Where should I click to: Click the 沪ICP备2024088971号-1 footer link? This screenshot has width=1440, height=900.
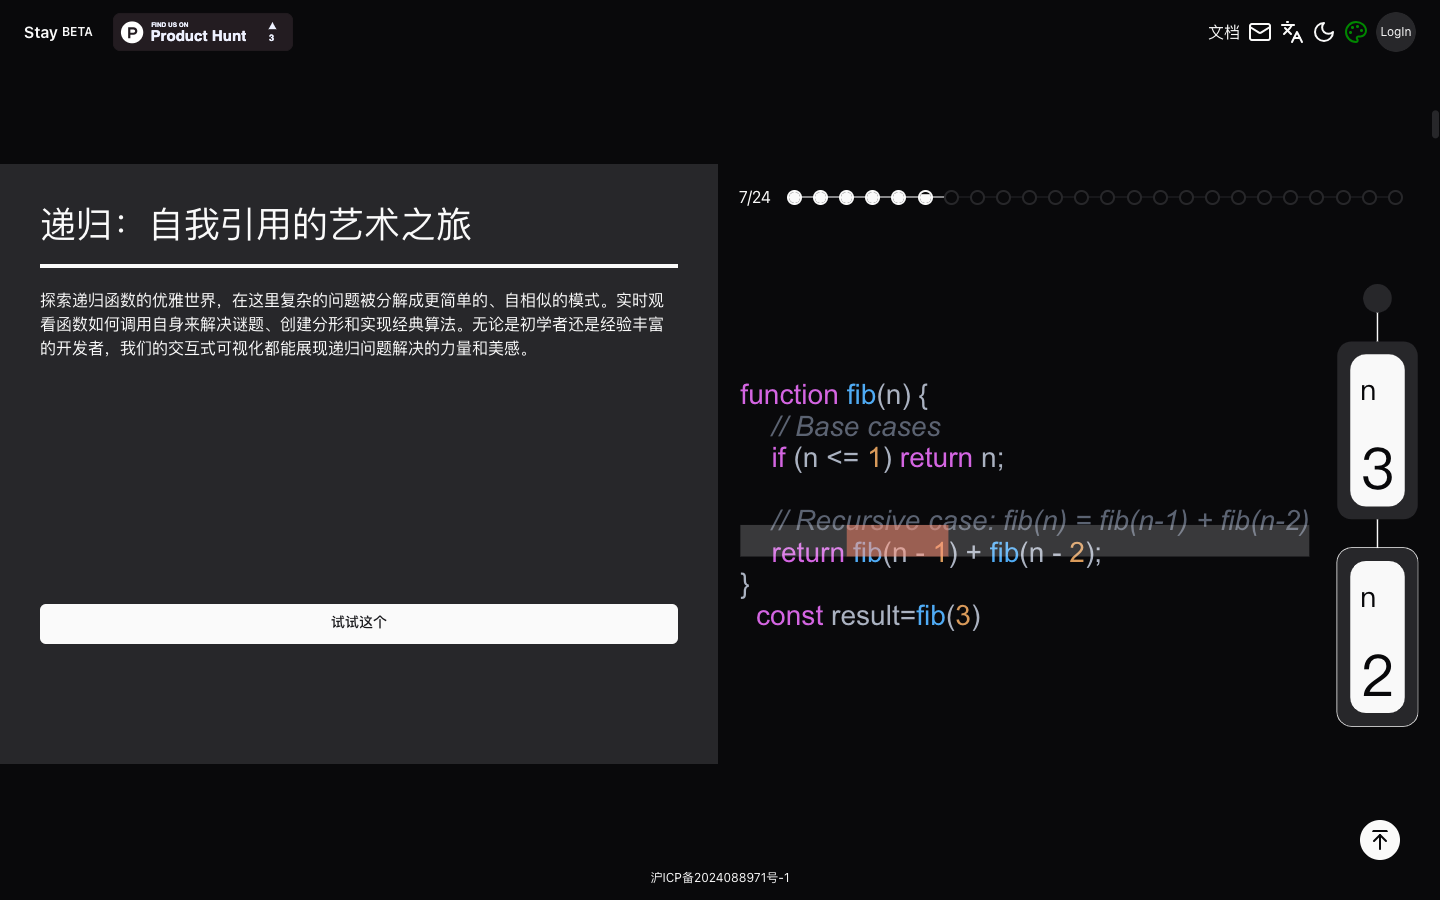click(720, 878)
